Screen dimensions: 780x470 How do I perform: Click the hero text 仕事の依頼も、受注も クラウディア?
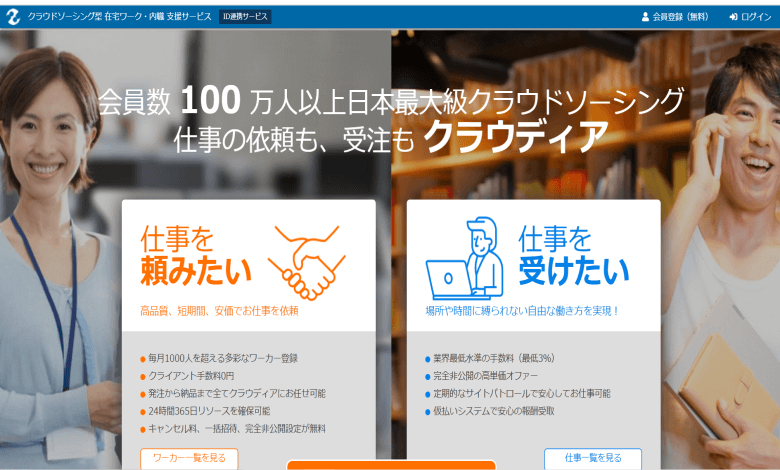click(391, 137)
